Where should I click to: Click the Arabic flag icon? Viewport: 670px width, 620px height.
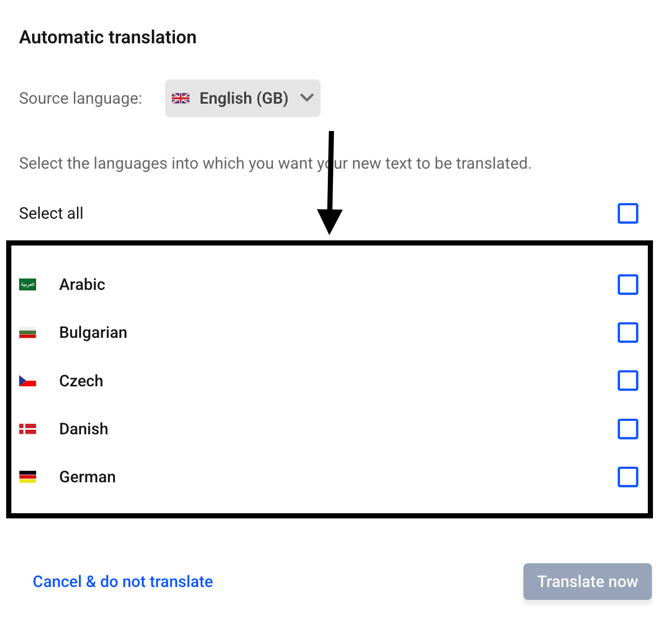point(28,285)
